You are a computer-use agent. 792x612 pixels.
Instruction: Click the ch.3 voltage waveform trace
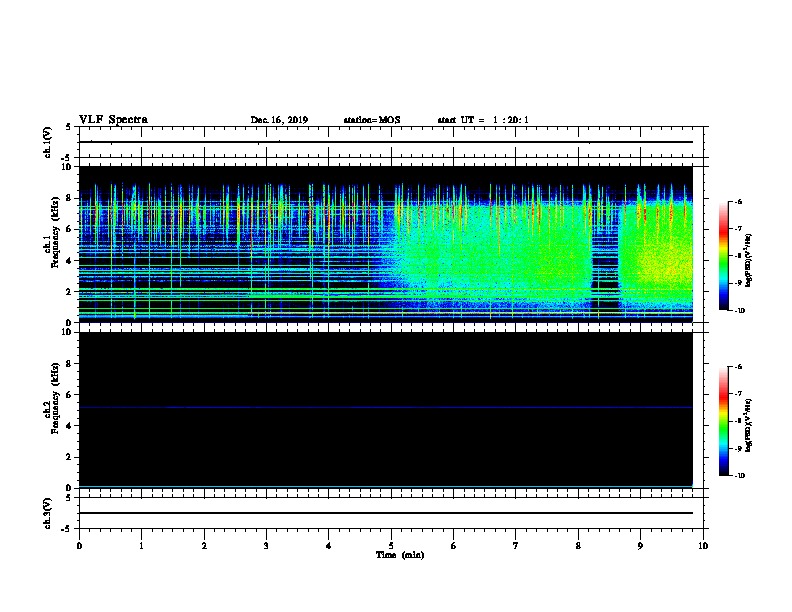[x=385, y=513]
